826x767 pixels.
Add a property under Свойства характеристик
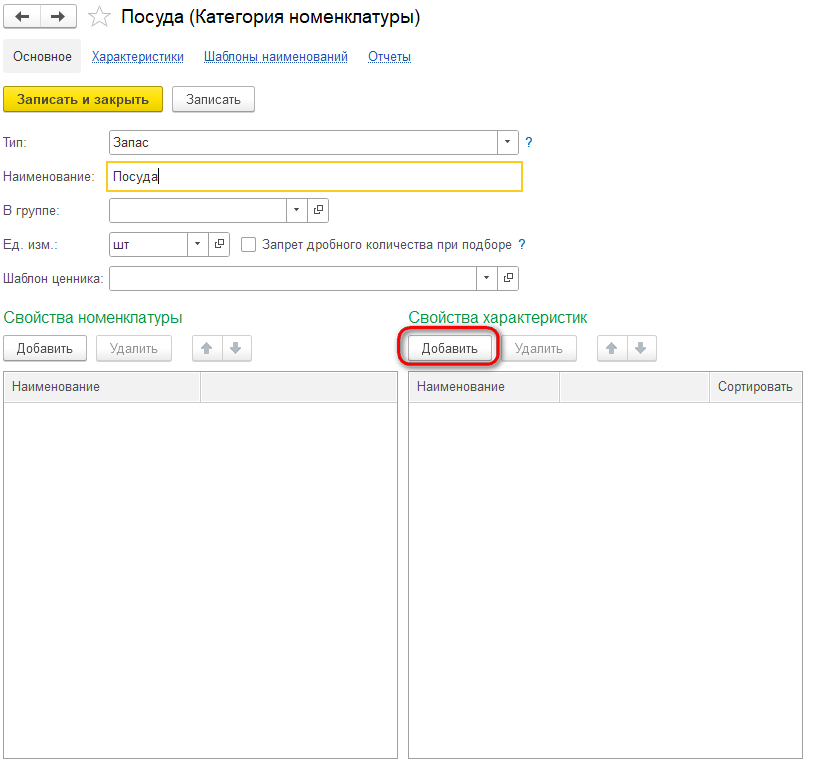tap(449, 348)
